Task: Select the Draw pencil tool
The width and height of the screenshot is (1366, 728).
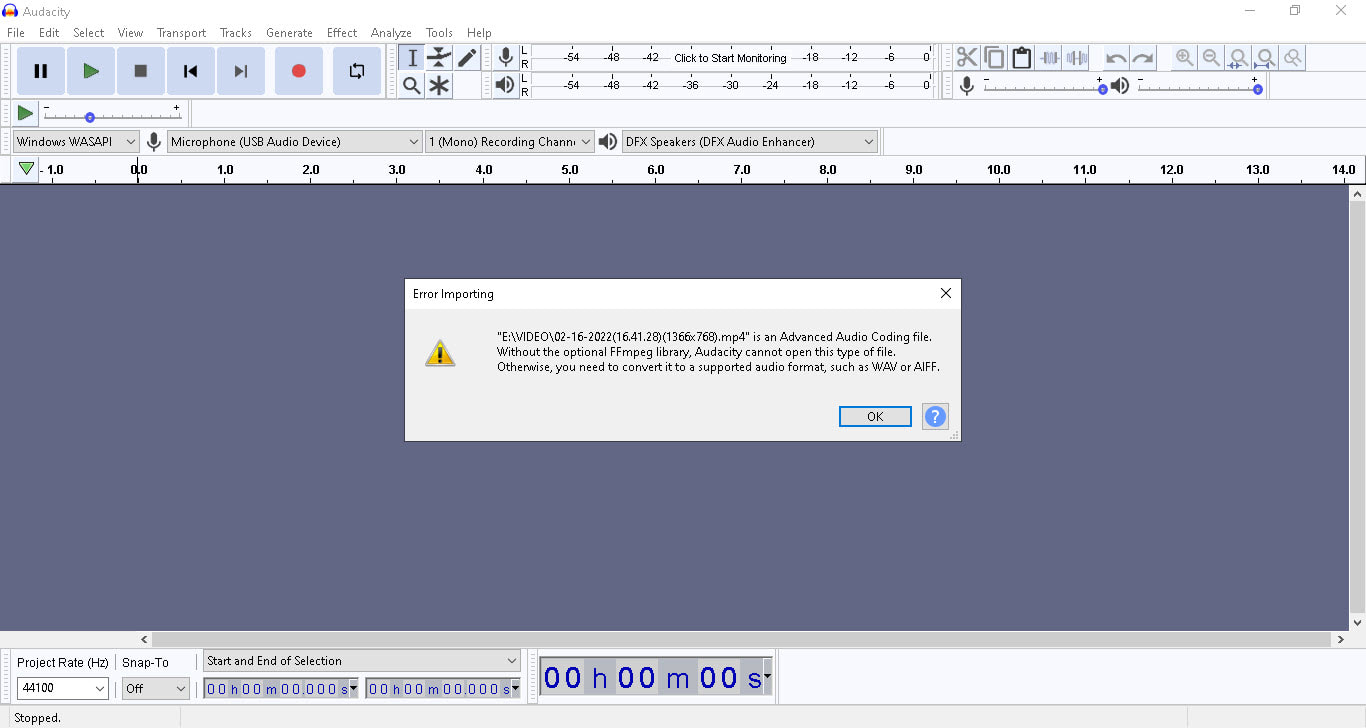Action: pyautogui.click(x=466, y=58)
